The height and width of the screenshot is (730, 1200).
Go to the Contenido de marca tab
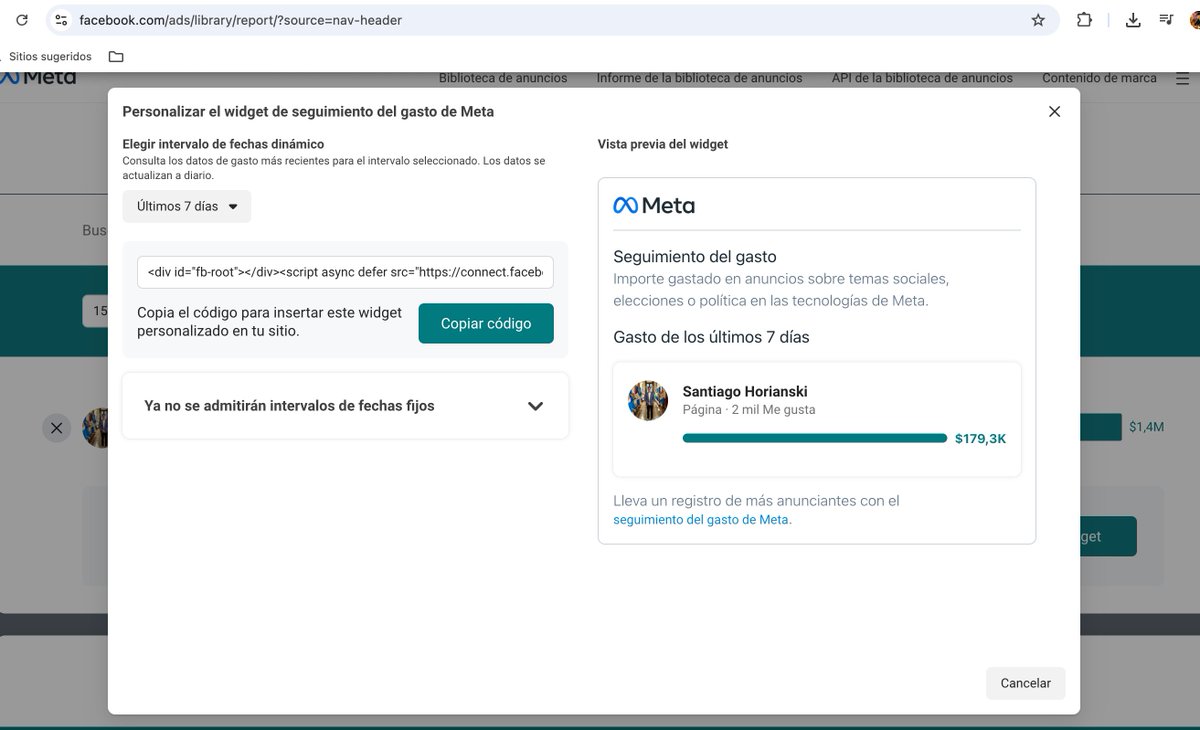pos(1099,78)
